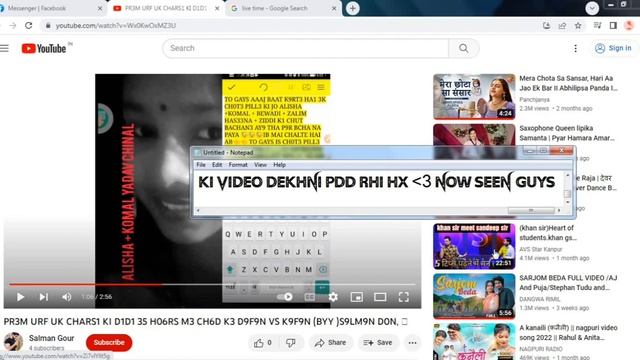The image size is (640, 360).
Task: Toggle theater mode
Action: [380, 297]
